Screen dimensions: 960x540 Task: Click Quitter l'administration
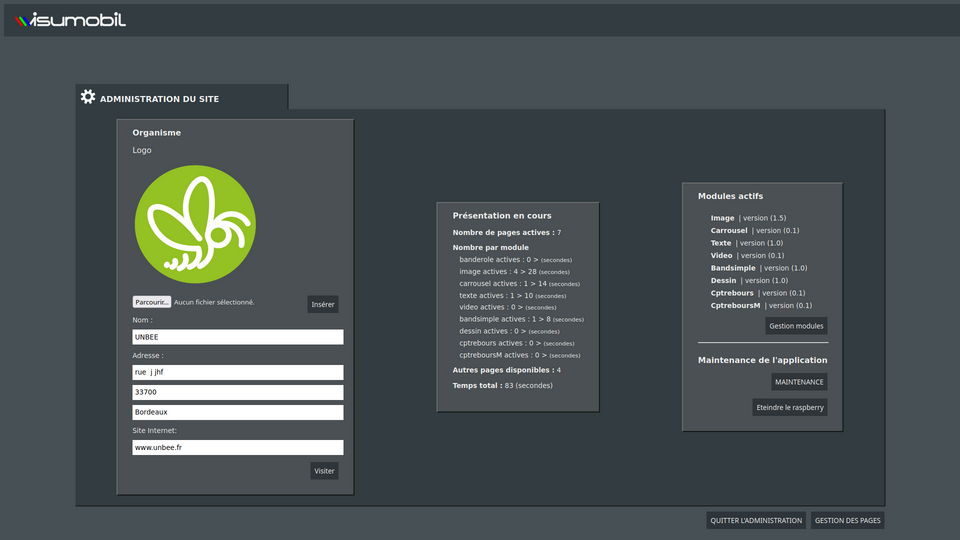click(x=755, y=520)
